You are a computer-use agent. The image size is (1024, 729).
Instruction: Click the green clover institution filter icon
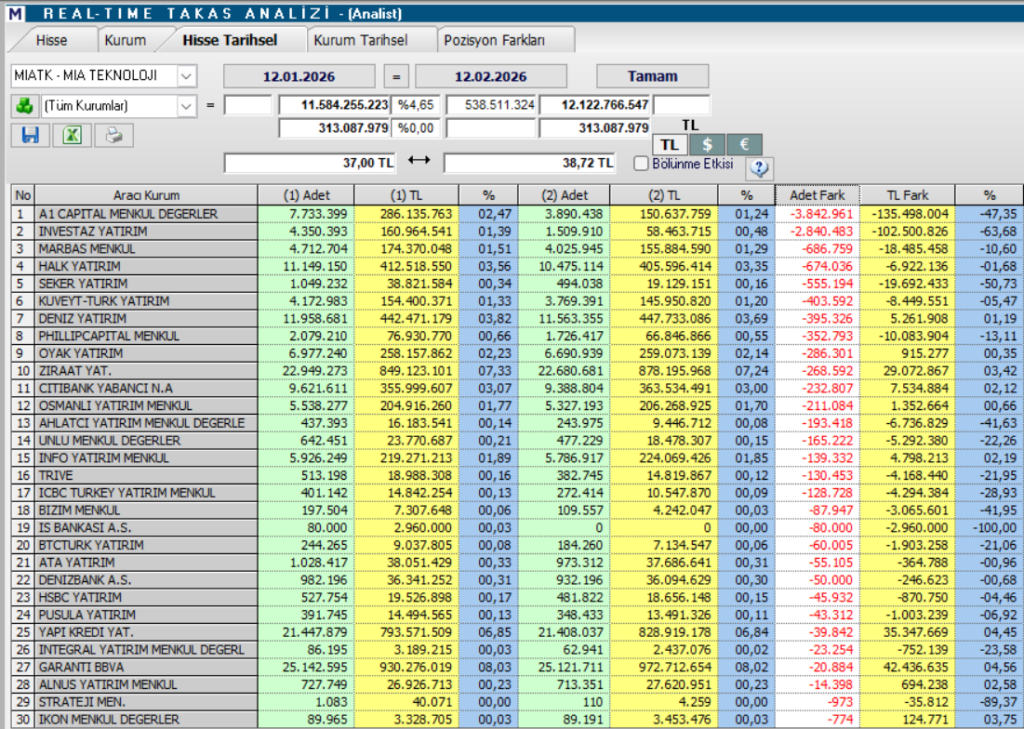pyautogui.click(x=24, y=105)
